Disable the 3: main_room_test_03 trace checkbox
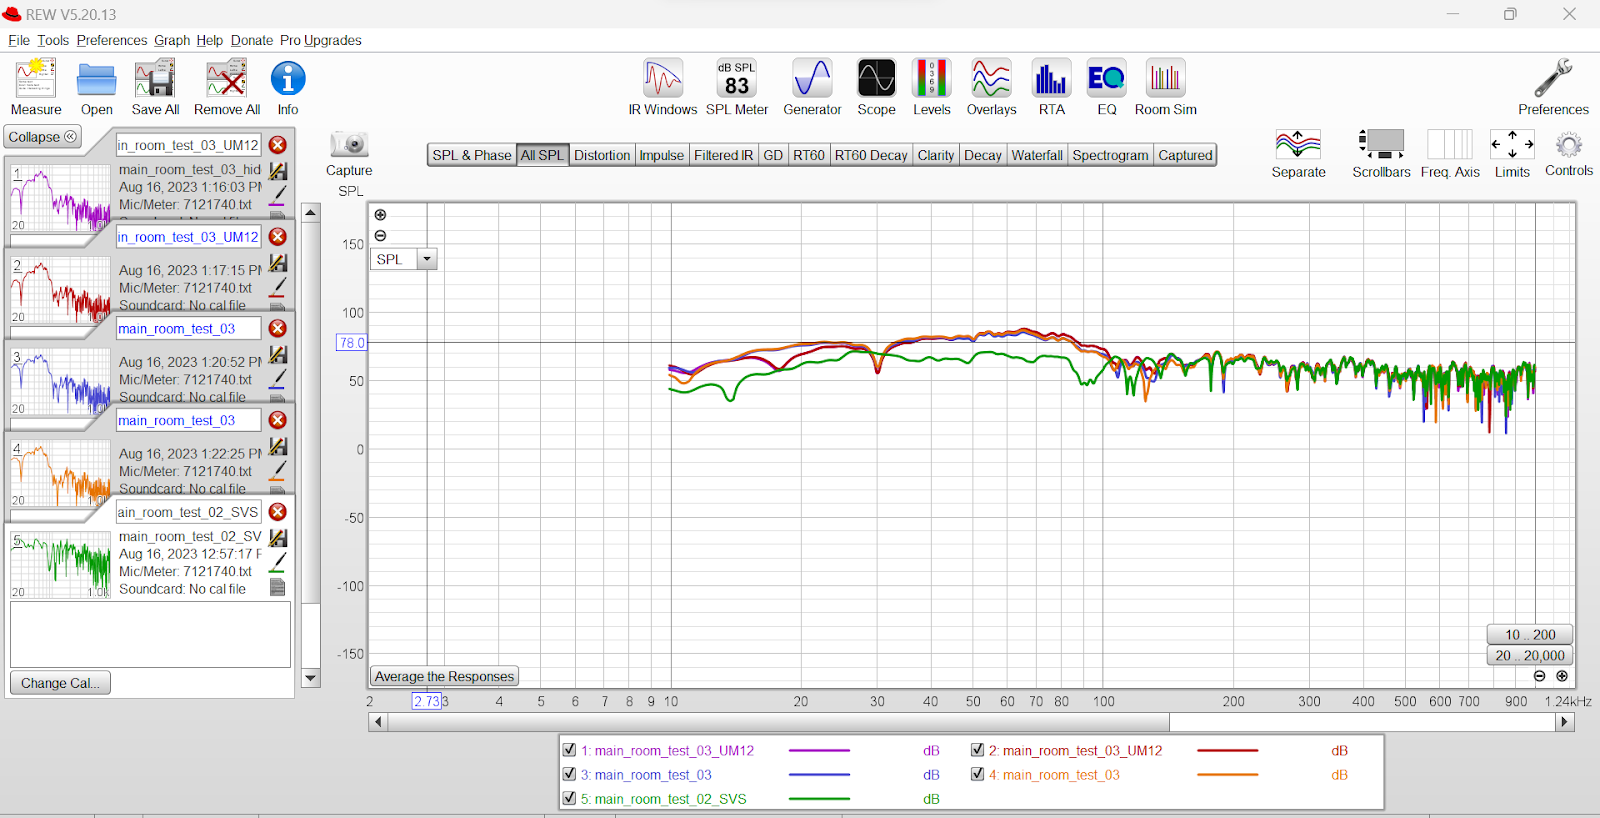Viewport: 1600px width, 818px height. (569, 774)
